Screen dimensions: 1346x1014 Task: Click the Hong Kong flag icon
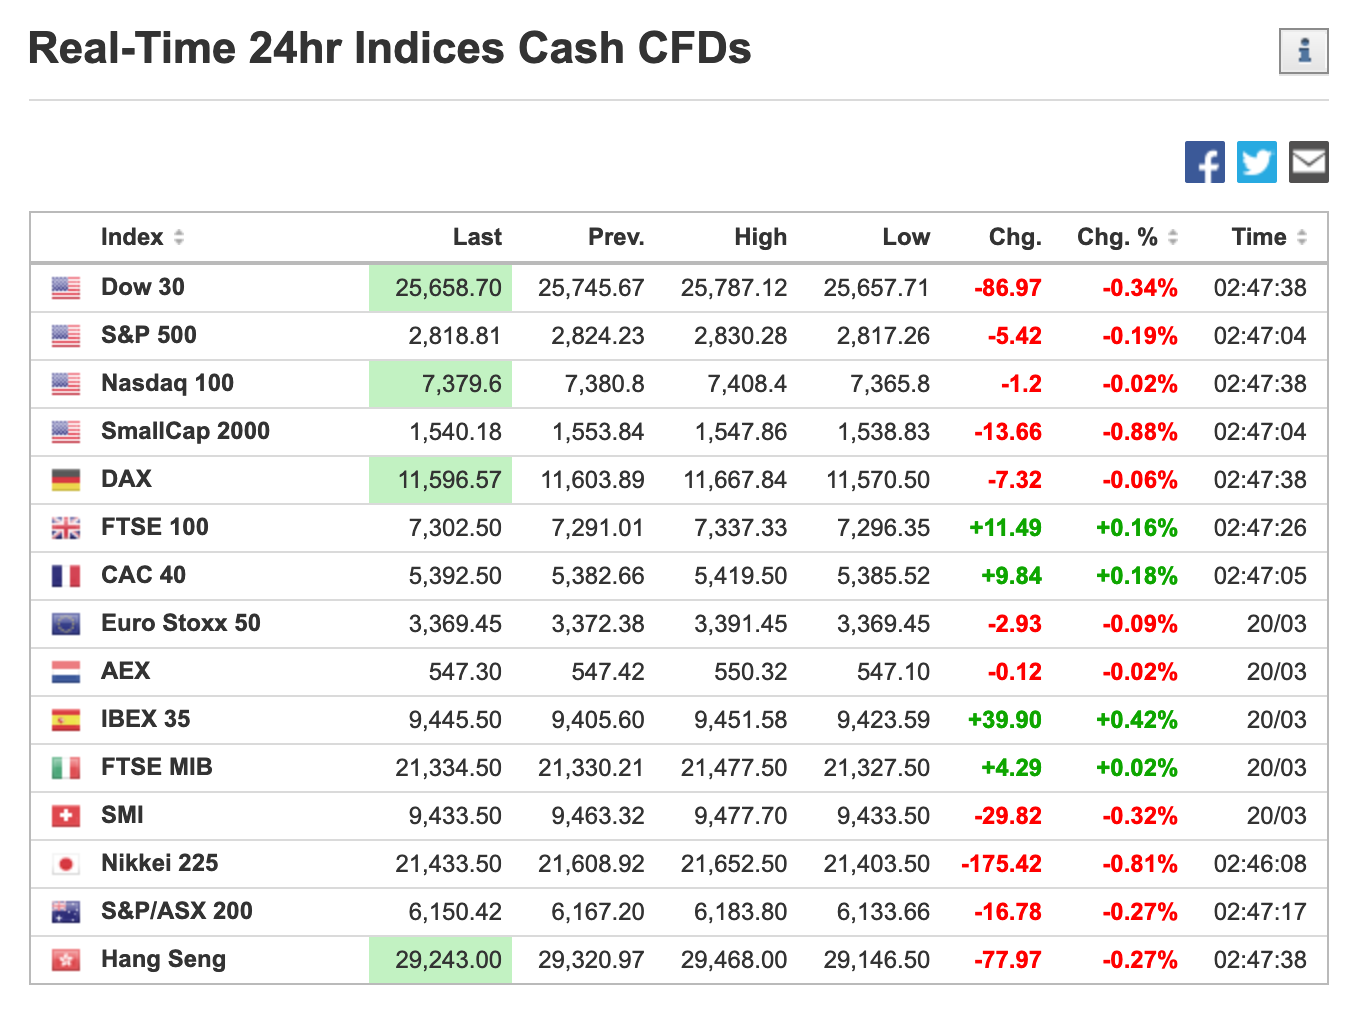coord(66,960)
